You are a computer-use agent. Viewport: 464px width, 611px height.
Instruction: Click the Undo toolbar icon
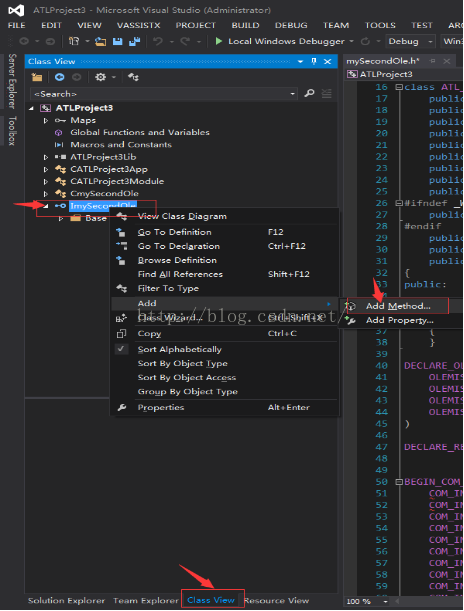[x=158, y=41]
